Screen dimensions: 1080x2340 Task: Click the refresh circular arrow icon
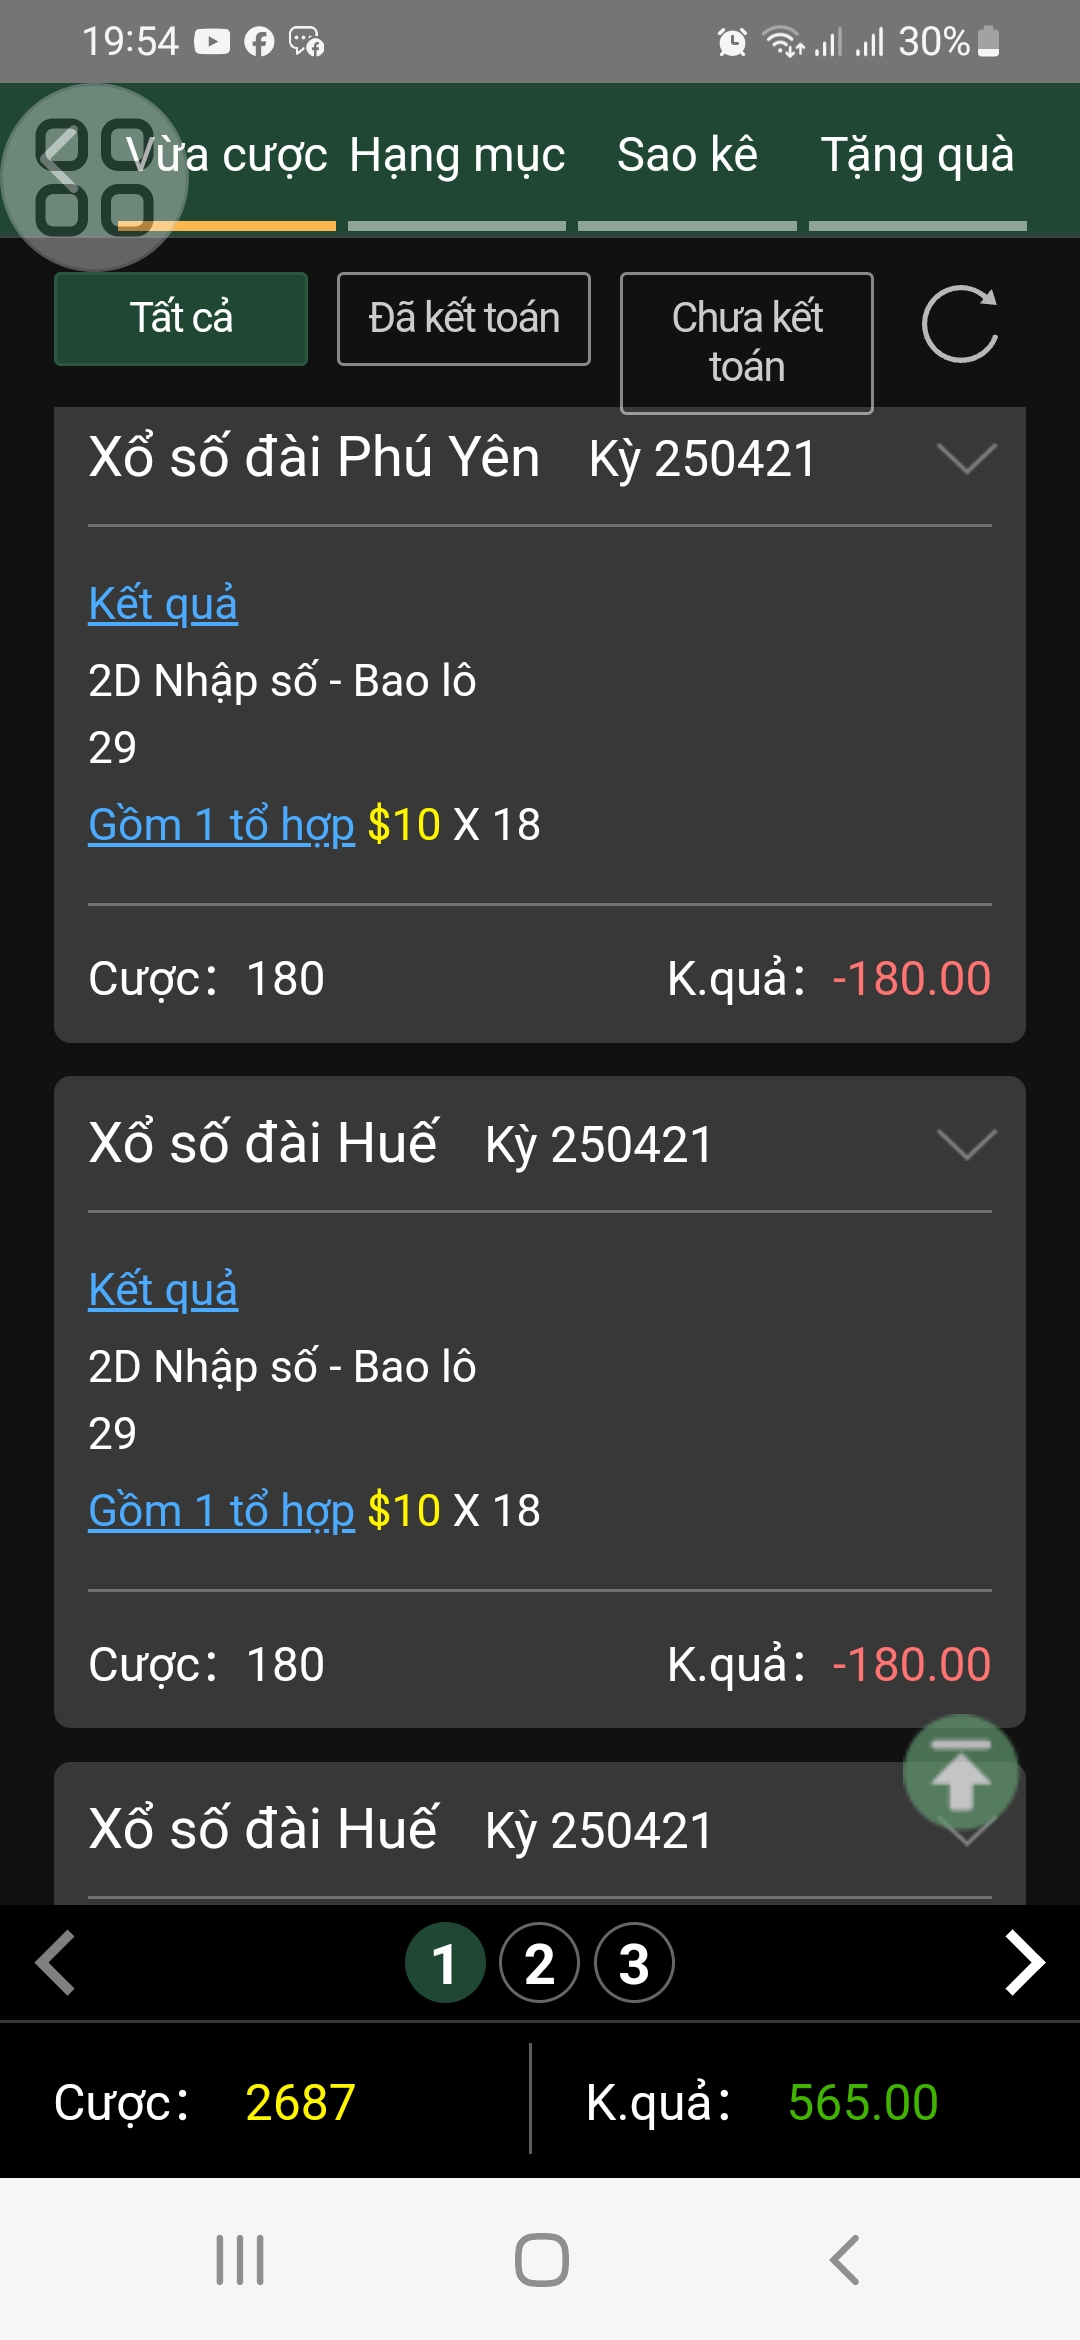pos(959,324)
